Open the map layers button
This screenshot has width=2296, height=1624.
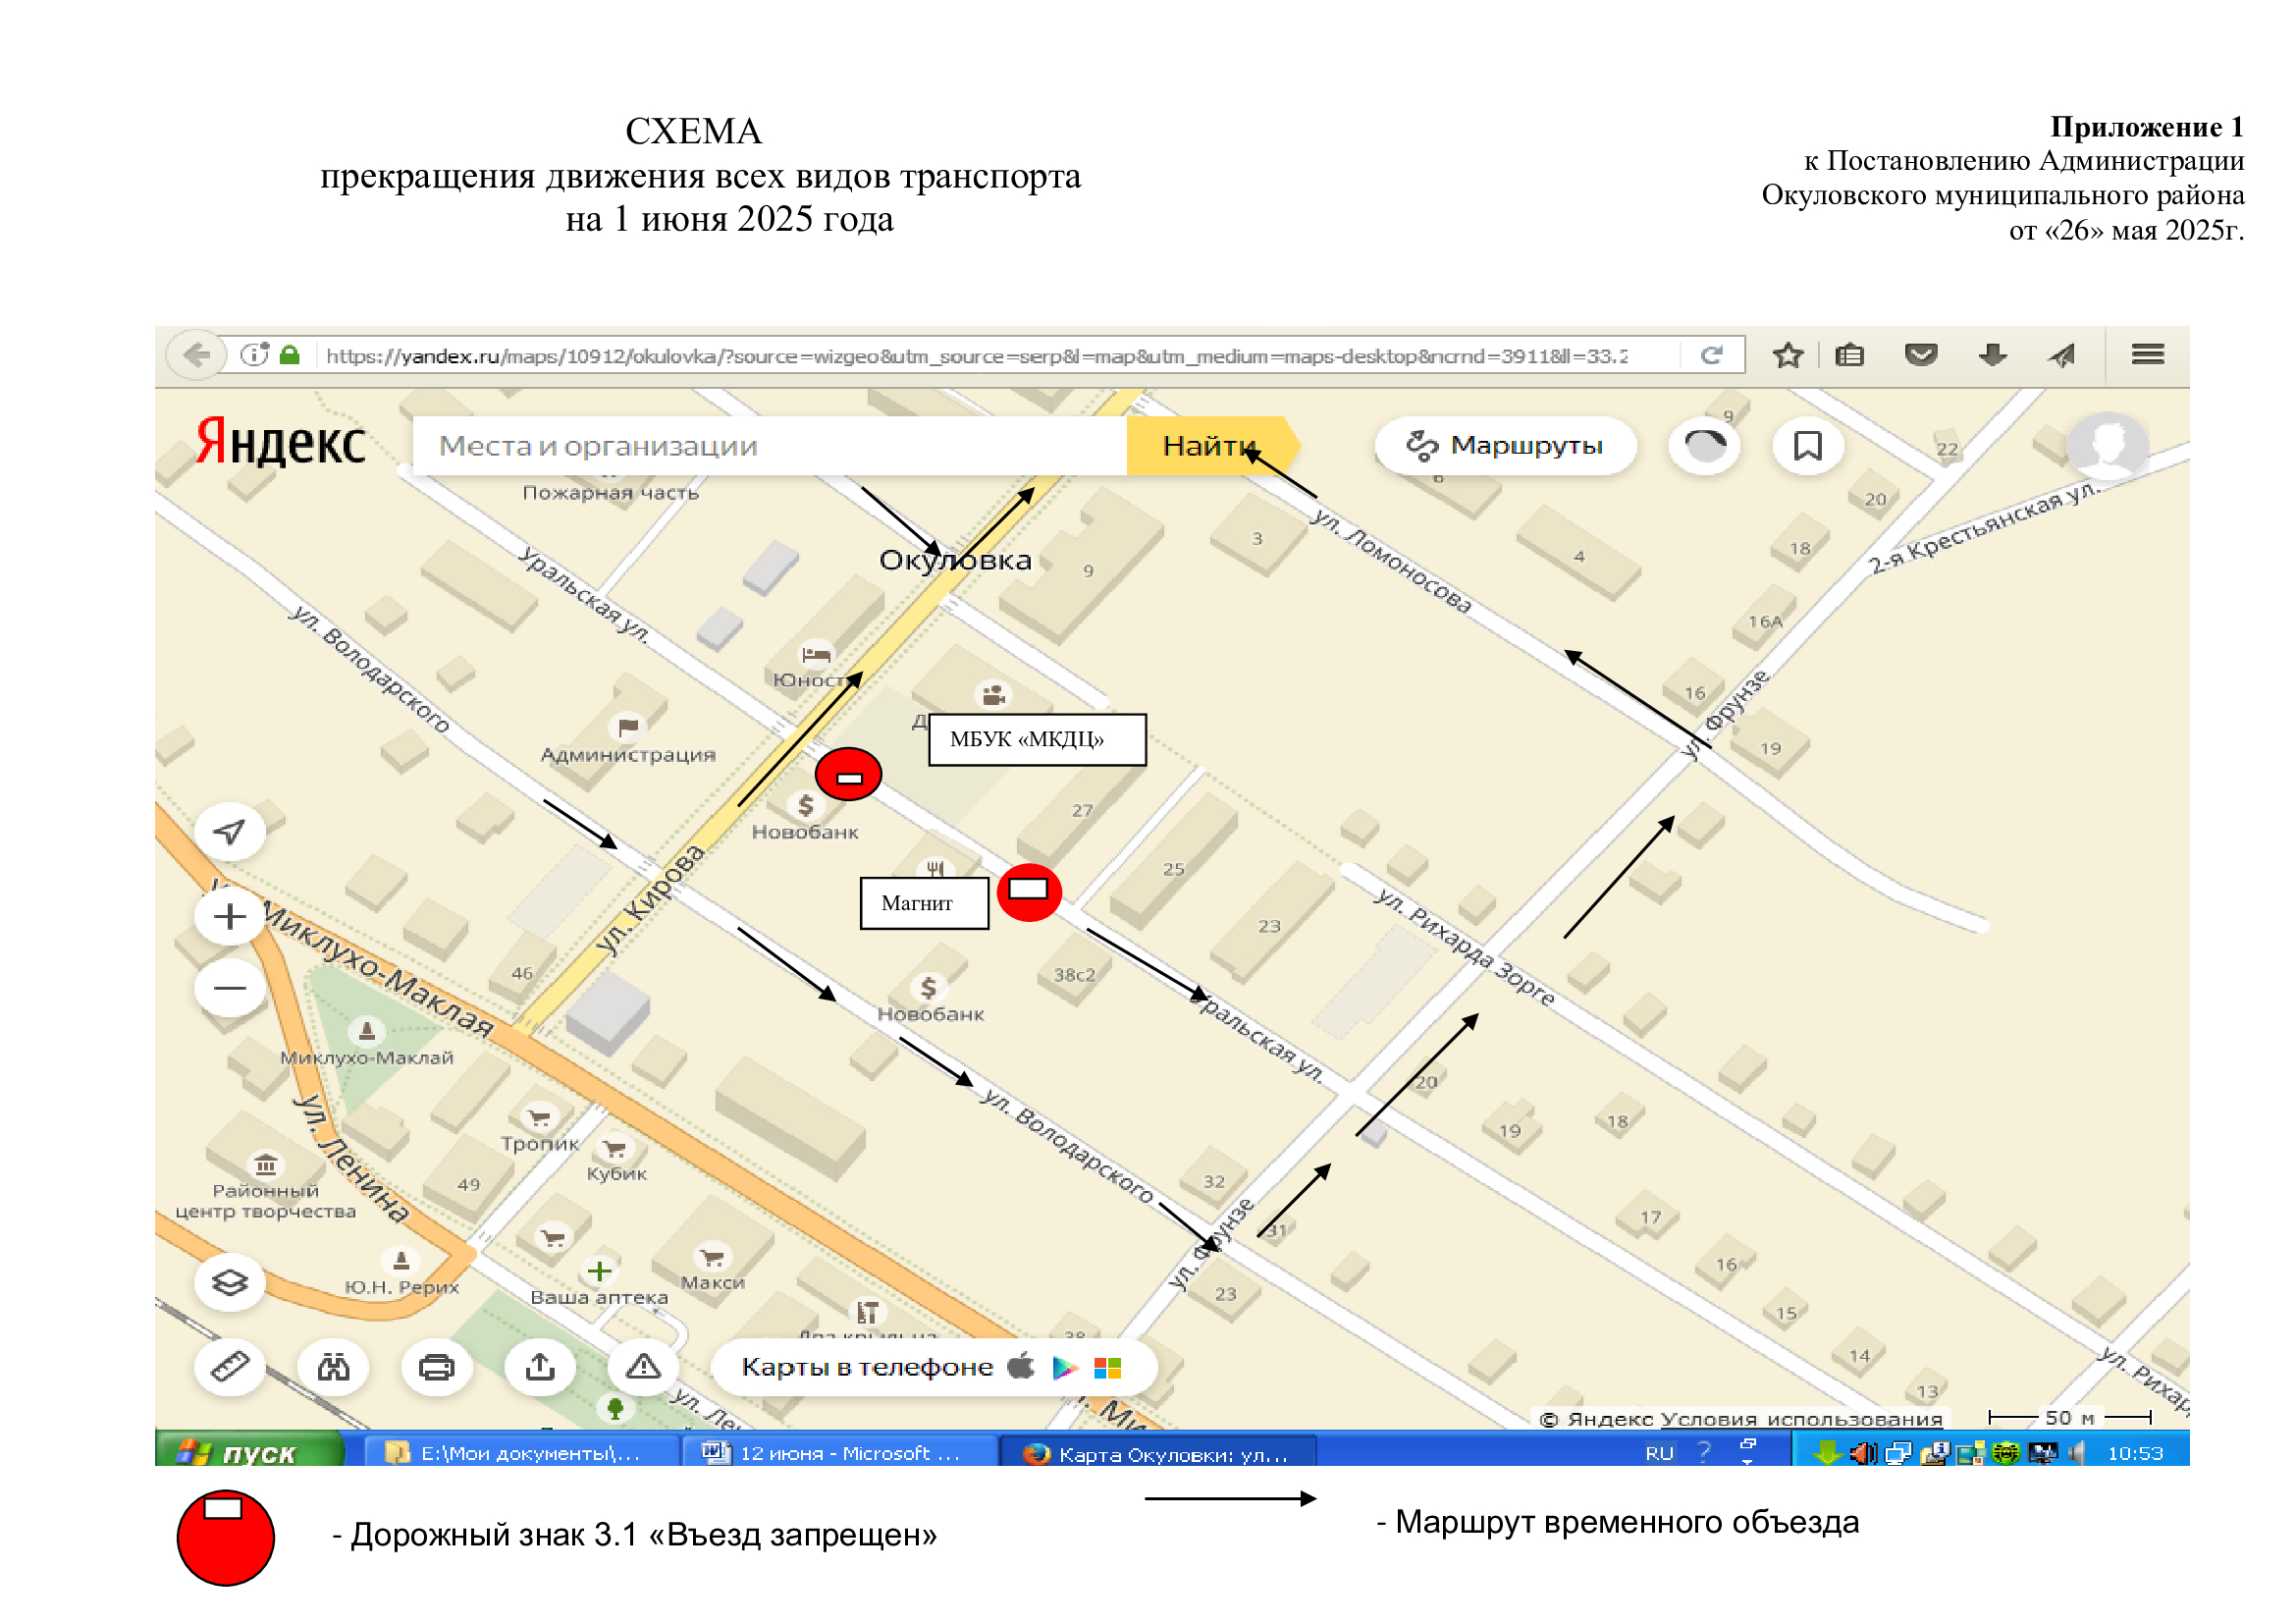[230, 1283]
